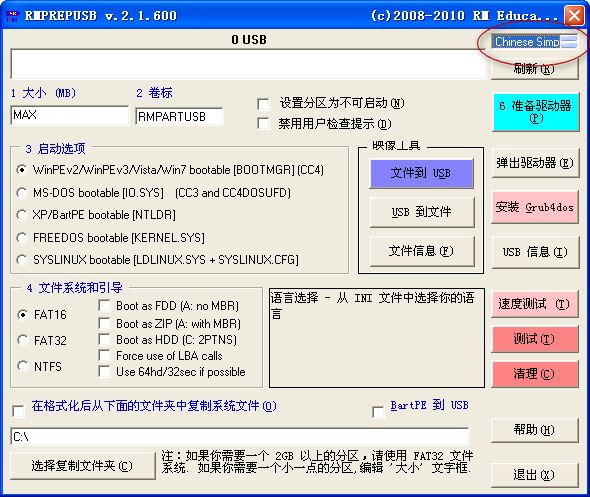Select SYSLINUX bootable [LDLINUX.SYS] option
This screenshot has width=590, height=497.
pyautogui.click(x=22, y=260)
